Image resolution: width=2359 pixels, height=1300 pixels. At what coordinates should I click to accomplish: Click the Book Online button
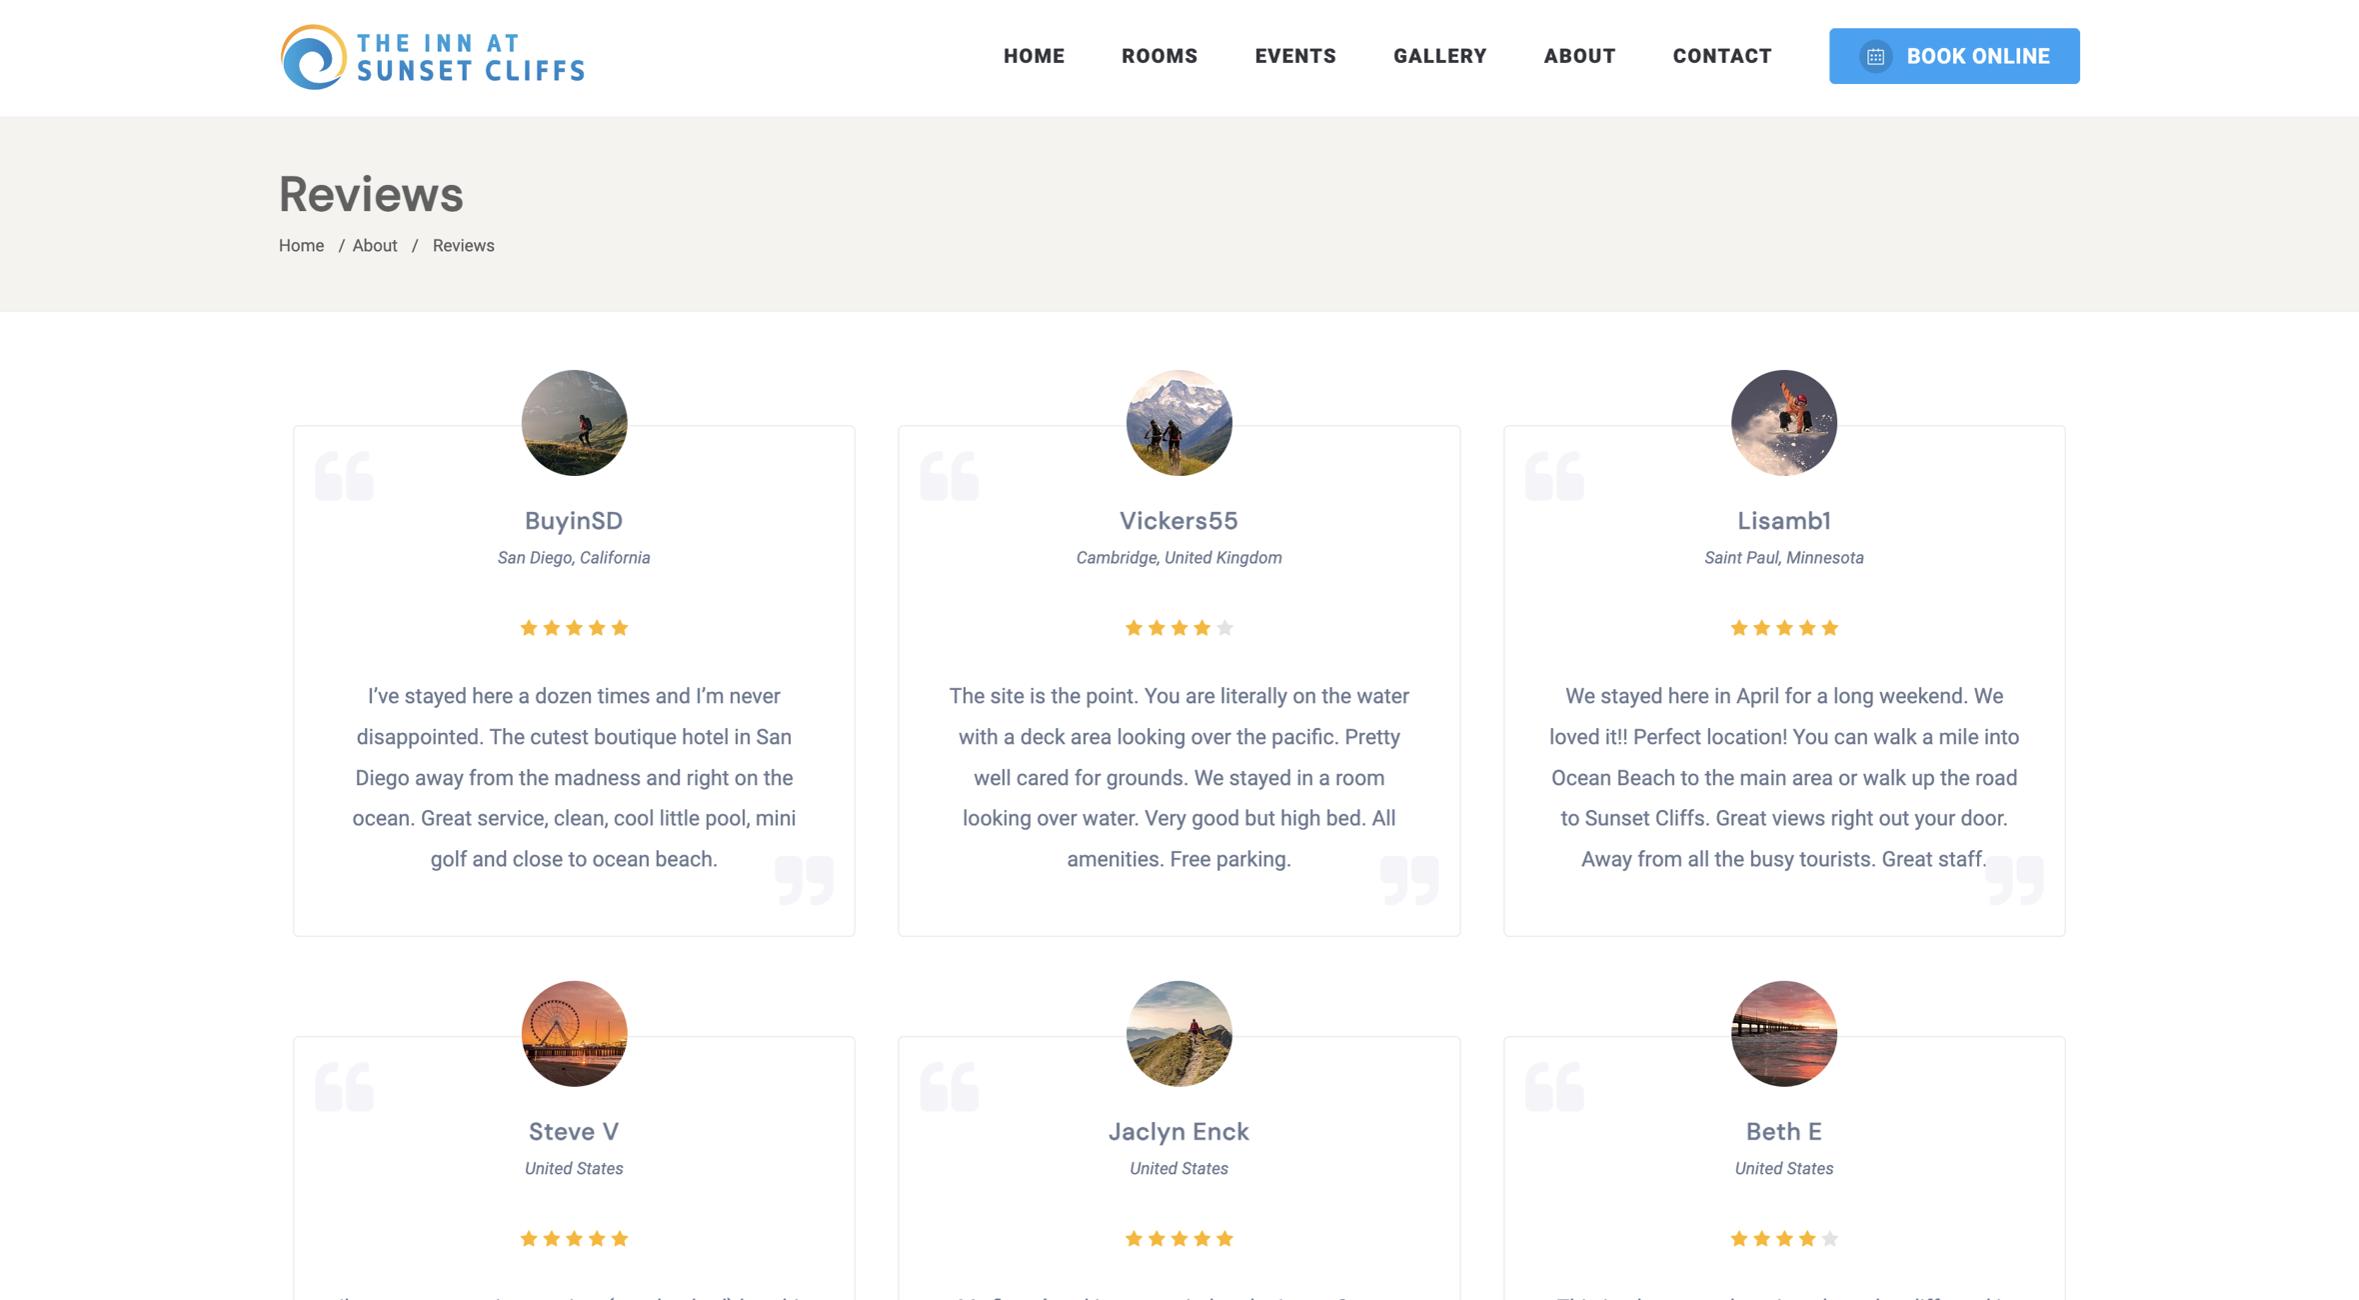click(1954, 56)
